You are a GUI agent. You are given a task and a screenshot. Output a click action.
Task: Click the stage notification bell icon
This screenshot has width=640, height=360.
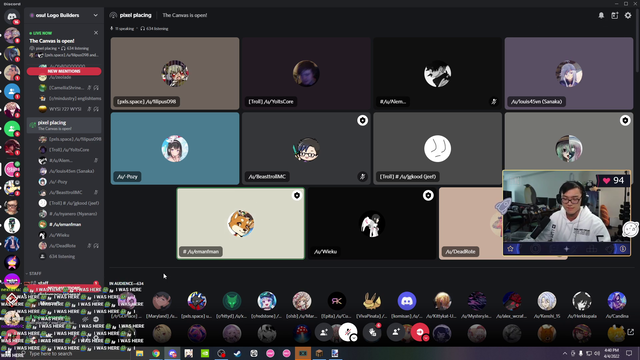click(x=601, y=16)
